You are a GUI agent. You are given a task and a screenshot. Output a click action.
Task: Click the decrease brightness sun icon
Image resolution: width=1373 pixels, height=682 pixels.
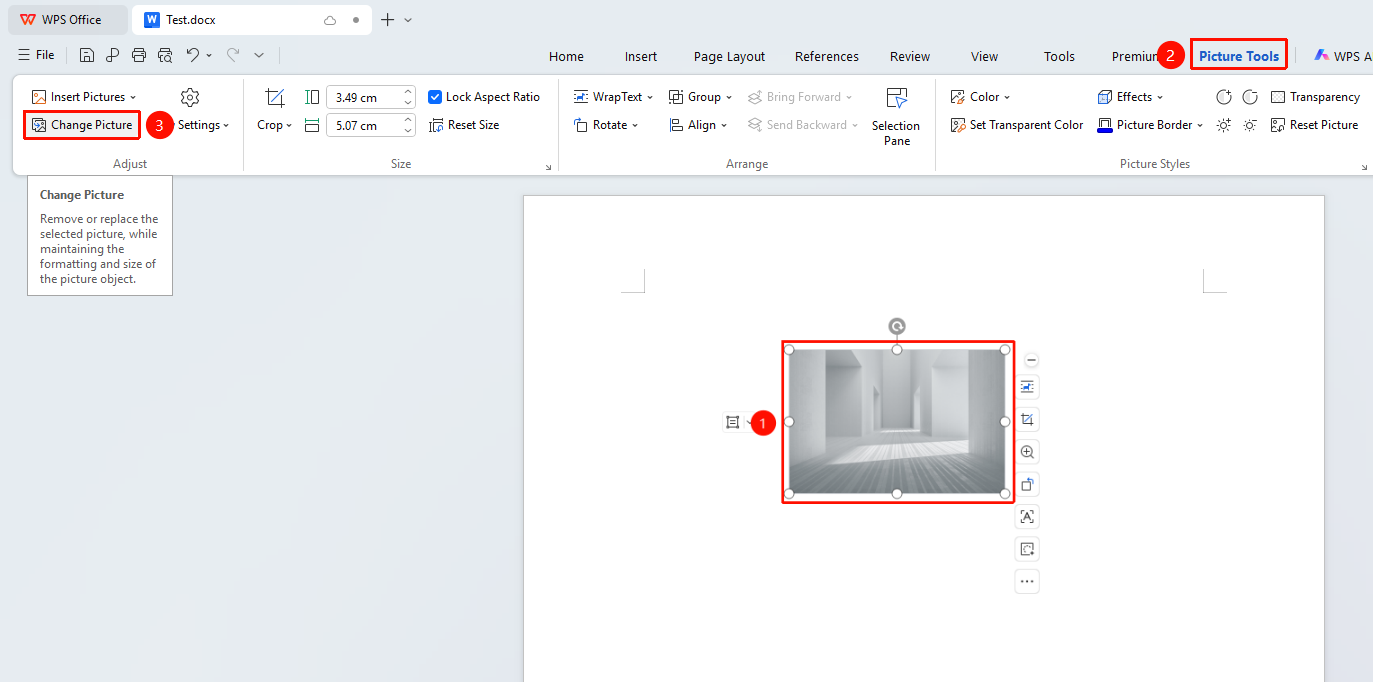pos(1250,125)
